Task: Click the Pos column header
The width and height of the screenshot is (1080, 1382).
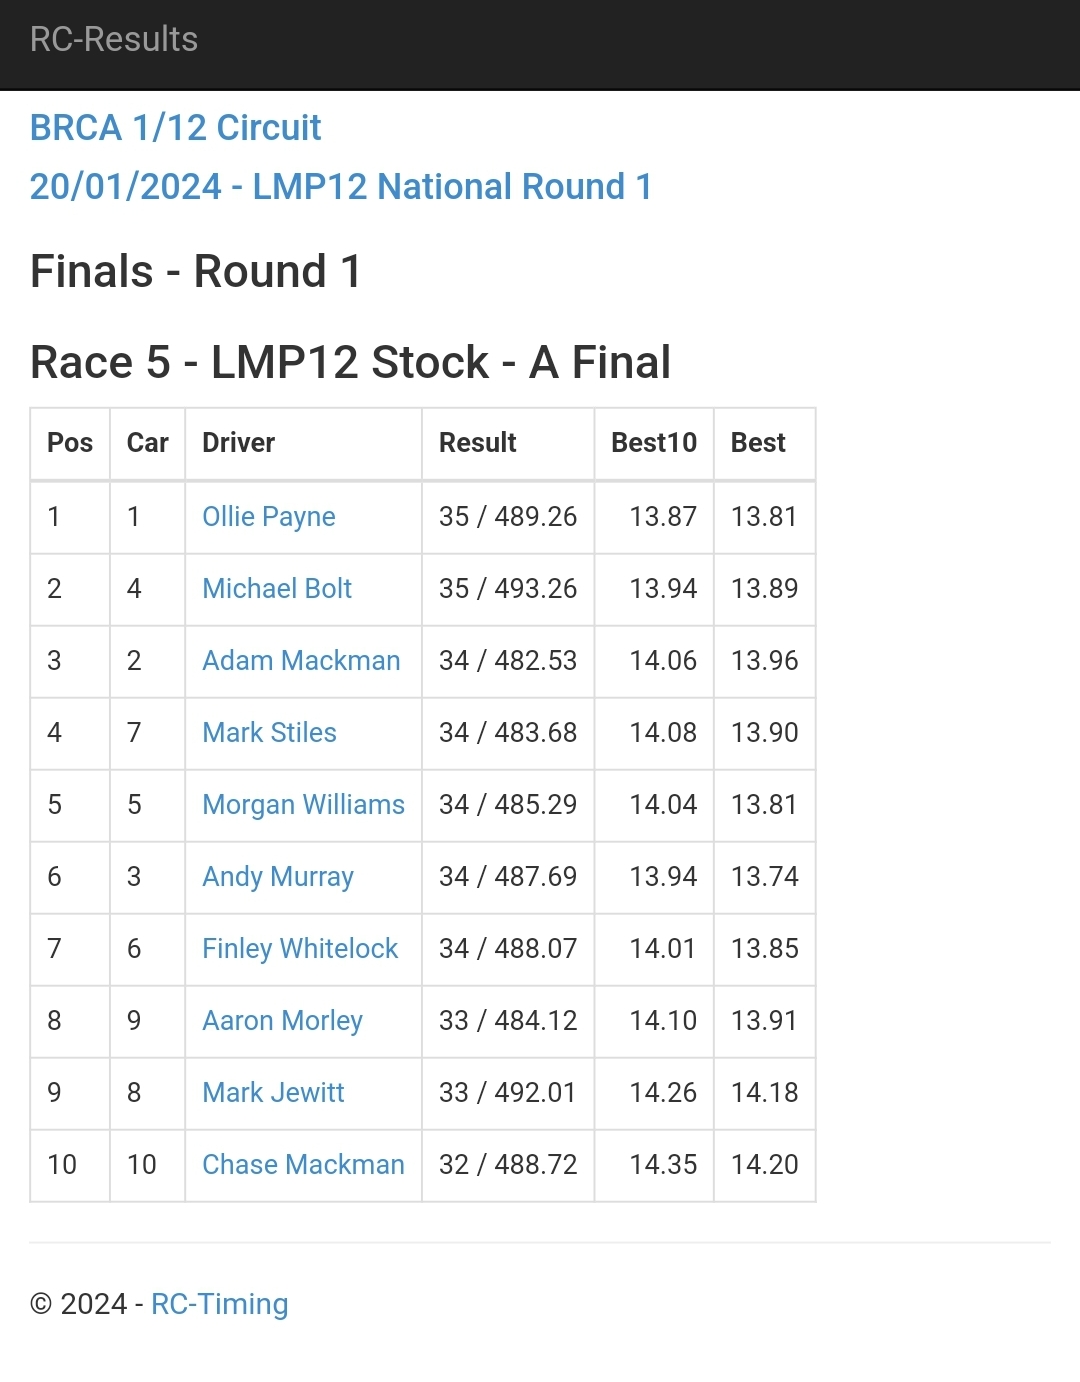Action: click(x=70, y=443)
